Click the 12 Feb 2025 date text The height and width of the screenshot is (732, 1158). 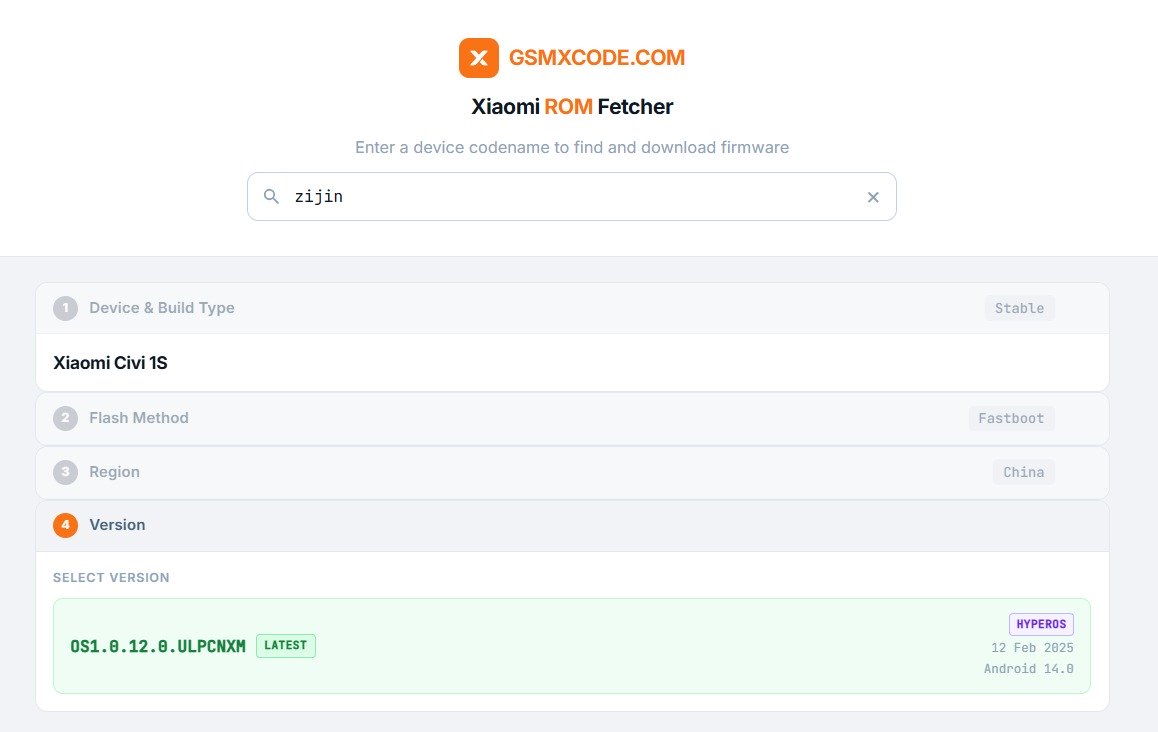[x=1032, y=648]
